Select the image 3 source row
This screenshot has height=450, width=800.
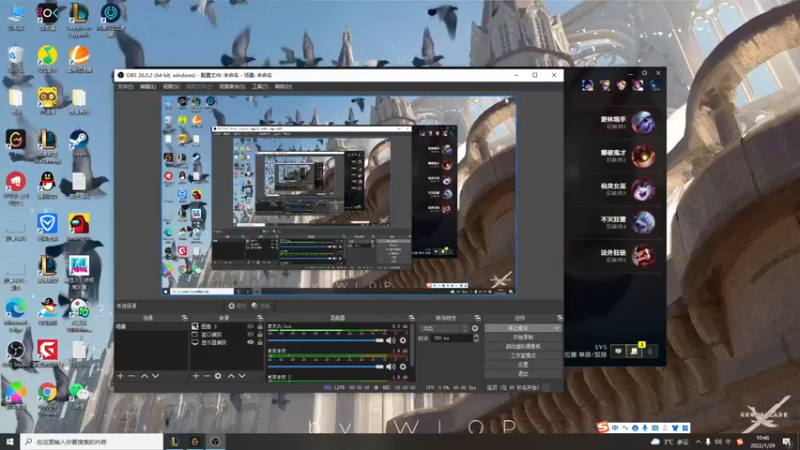click(x=227, y=327)
